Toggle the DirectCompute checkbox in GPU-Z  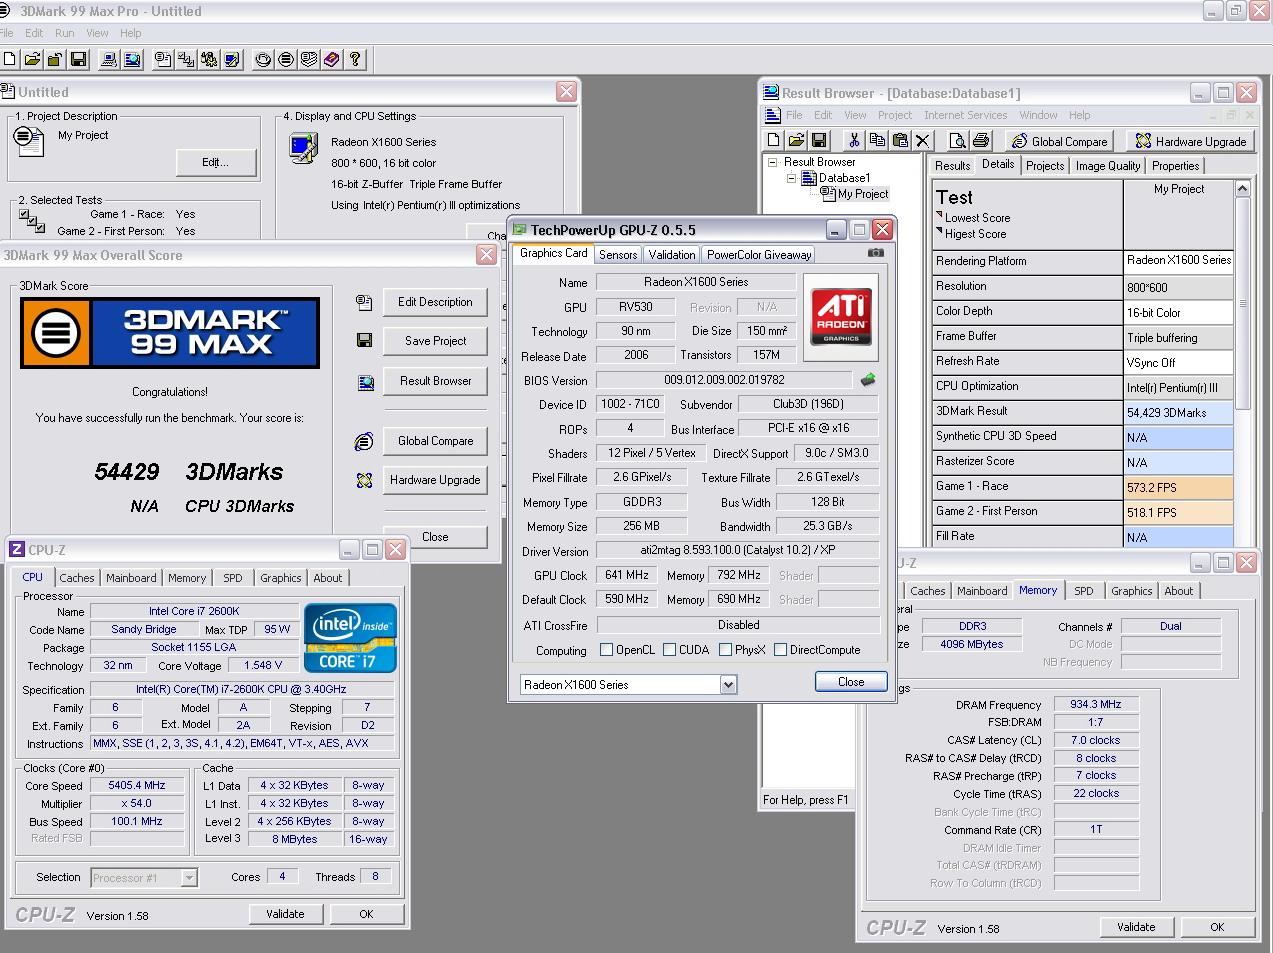click(780, 650)
